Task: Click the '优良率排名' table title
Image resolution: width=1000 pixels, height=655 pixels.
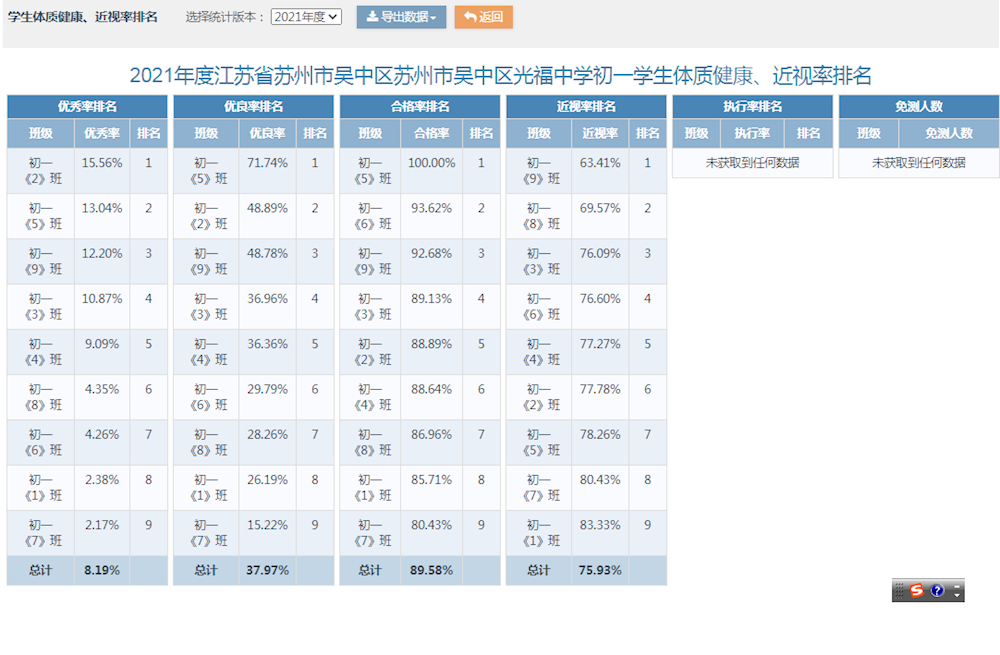Action: pyautogui.click(x=254, y=107)
